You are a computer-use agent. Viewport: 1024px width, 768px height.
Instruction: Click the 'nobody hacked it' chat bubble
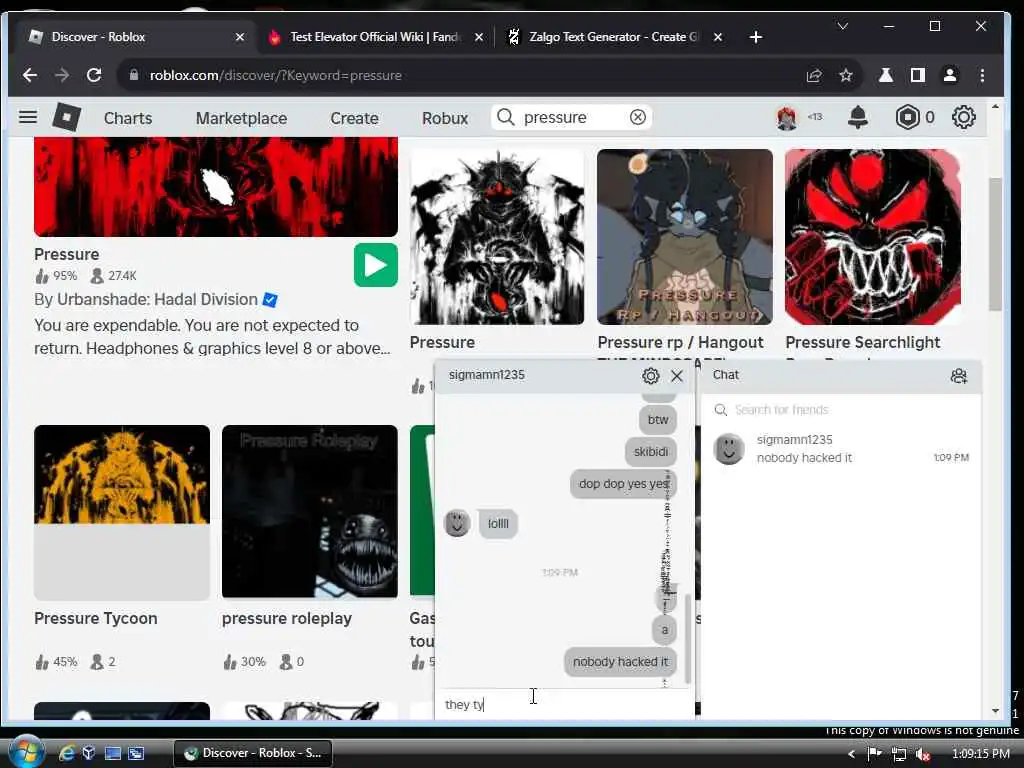click(x=620, y=662)
